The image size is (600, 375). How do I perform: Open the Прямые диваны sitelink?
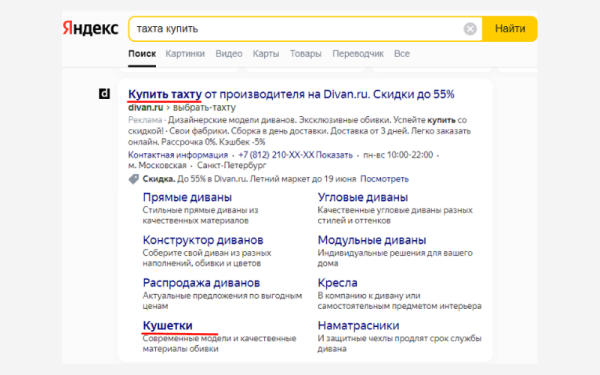click(x=187, y=197)
